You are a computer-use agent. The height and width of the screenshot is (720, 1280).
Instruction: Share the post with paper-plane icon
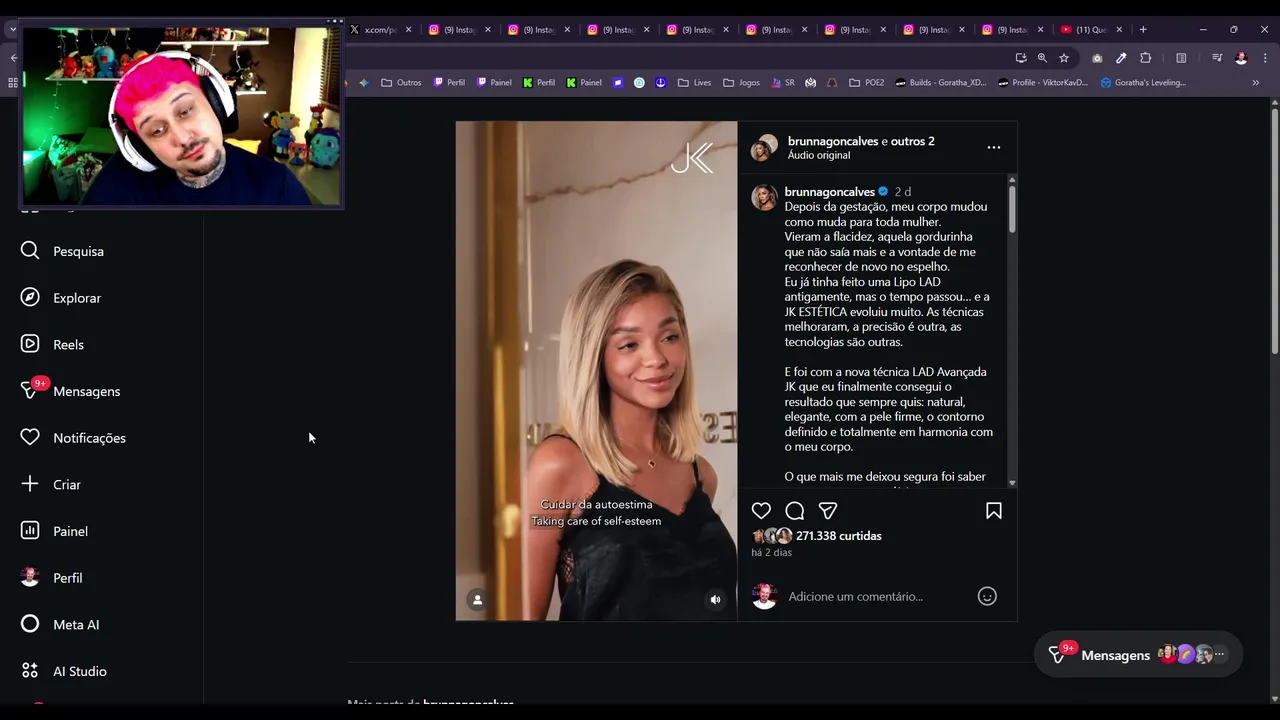[x=828, y=511]
